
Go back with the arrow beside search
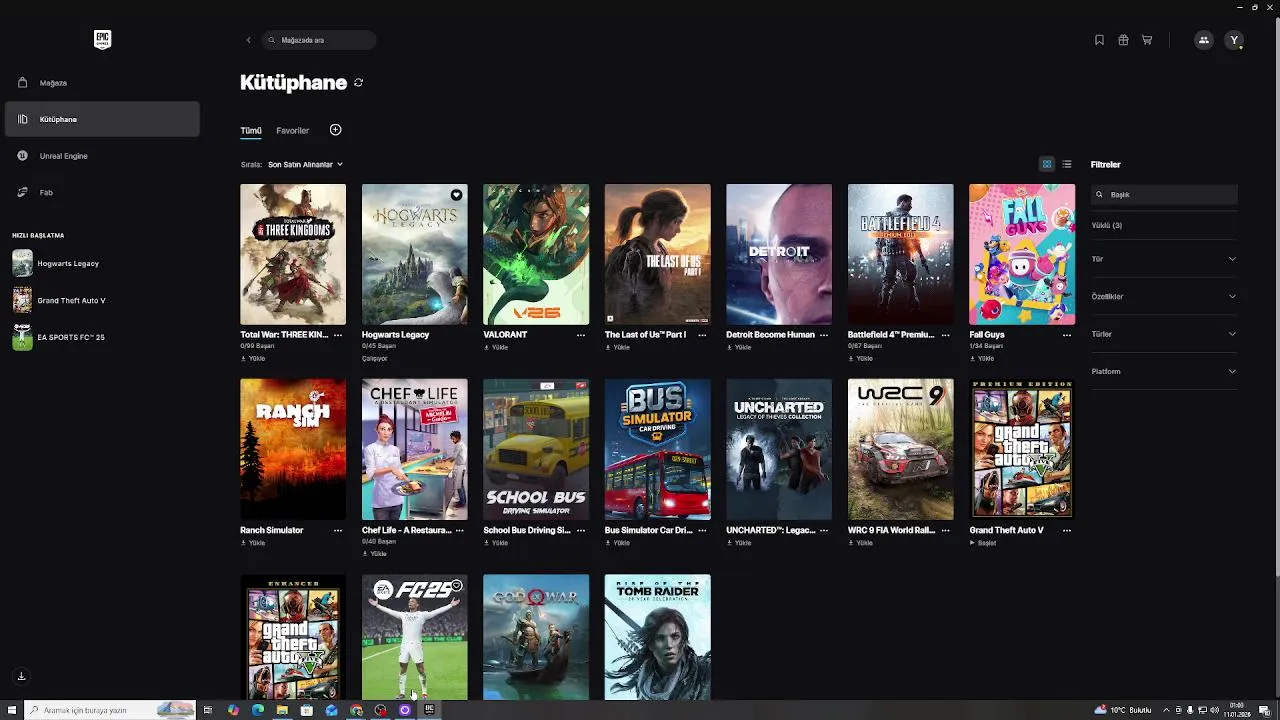click(x=248, y=40)
